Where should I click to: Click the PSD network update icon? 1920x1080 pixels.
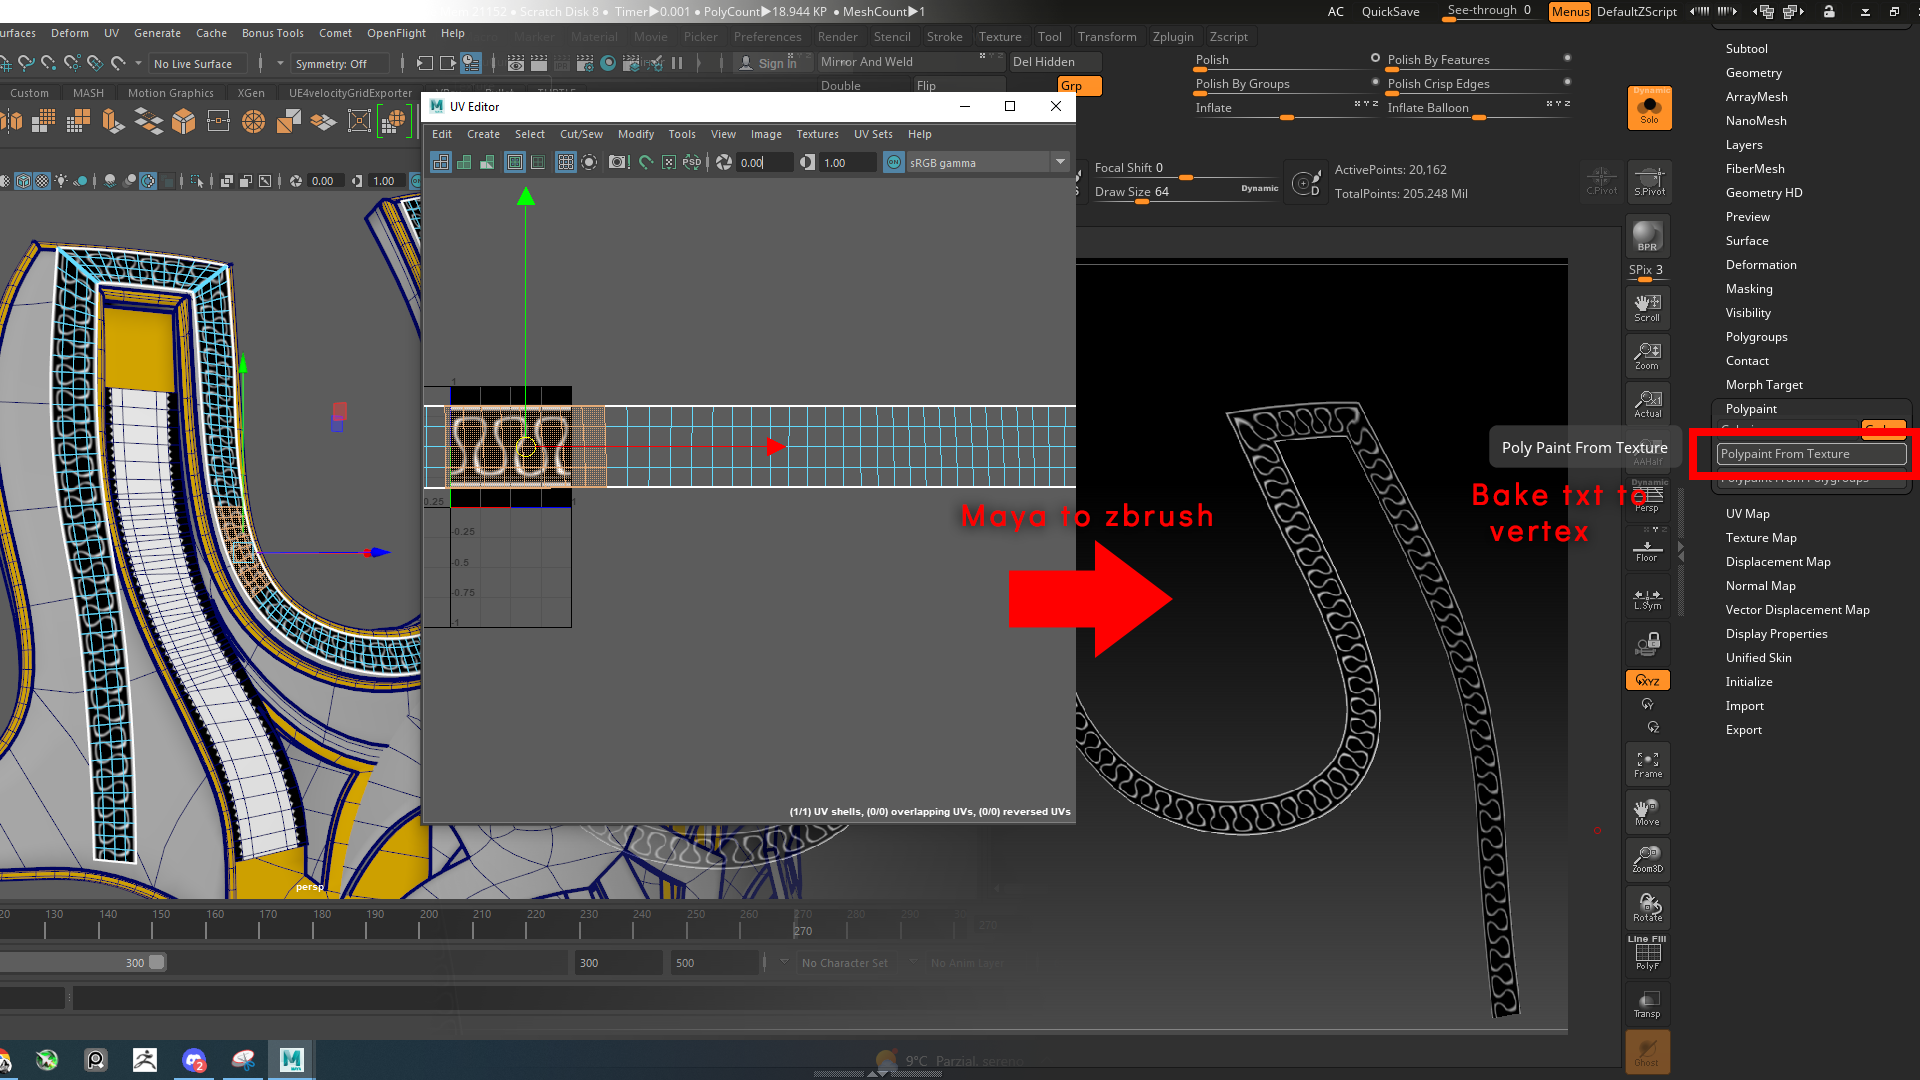click(x=692, y=162)
